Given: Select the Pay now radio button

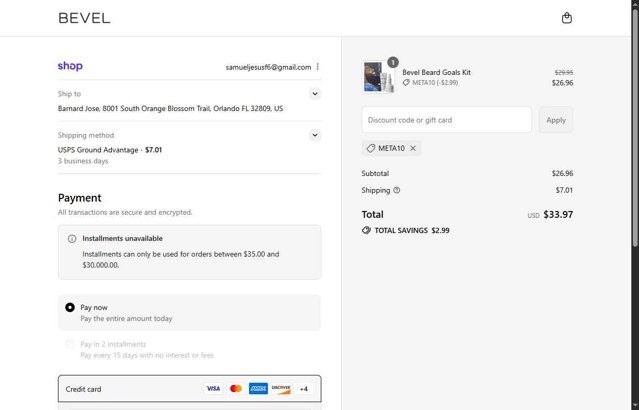Looking at the screenshot, I should pyautogui.click(x=70, y=307).
